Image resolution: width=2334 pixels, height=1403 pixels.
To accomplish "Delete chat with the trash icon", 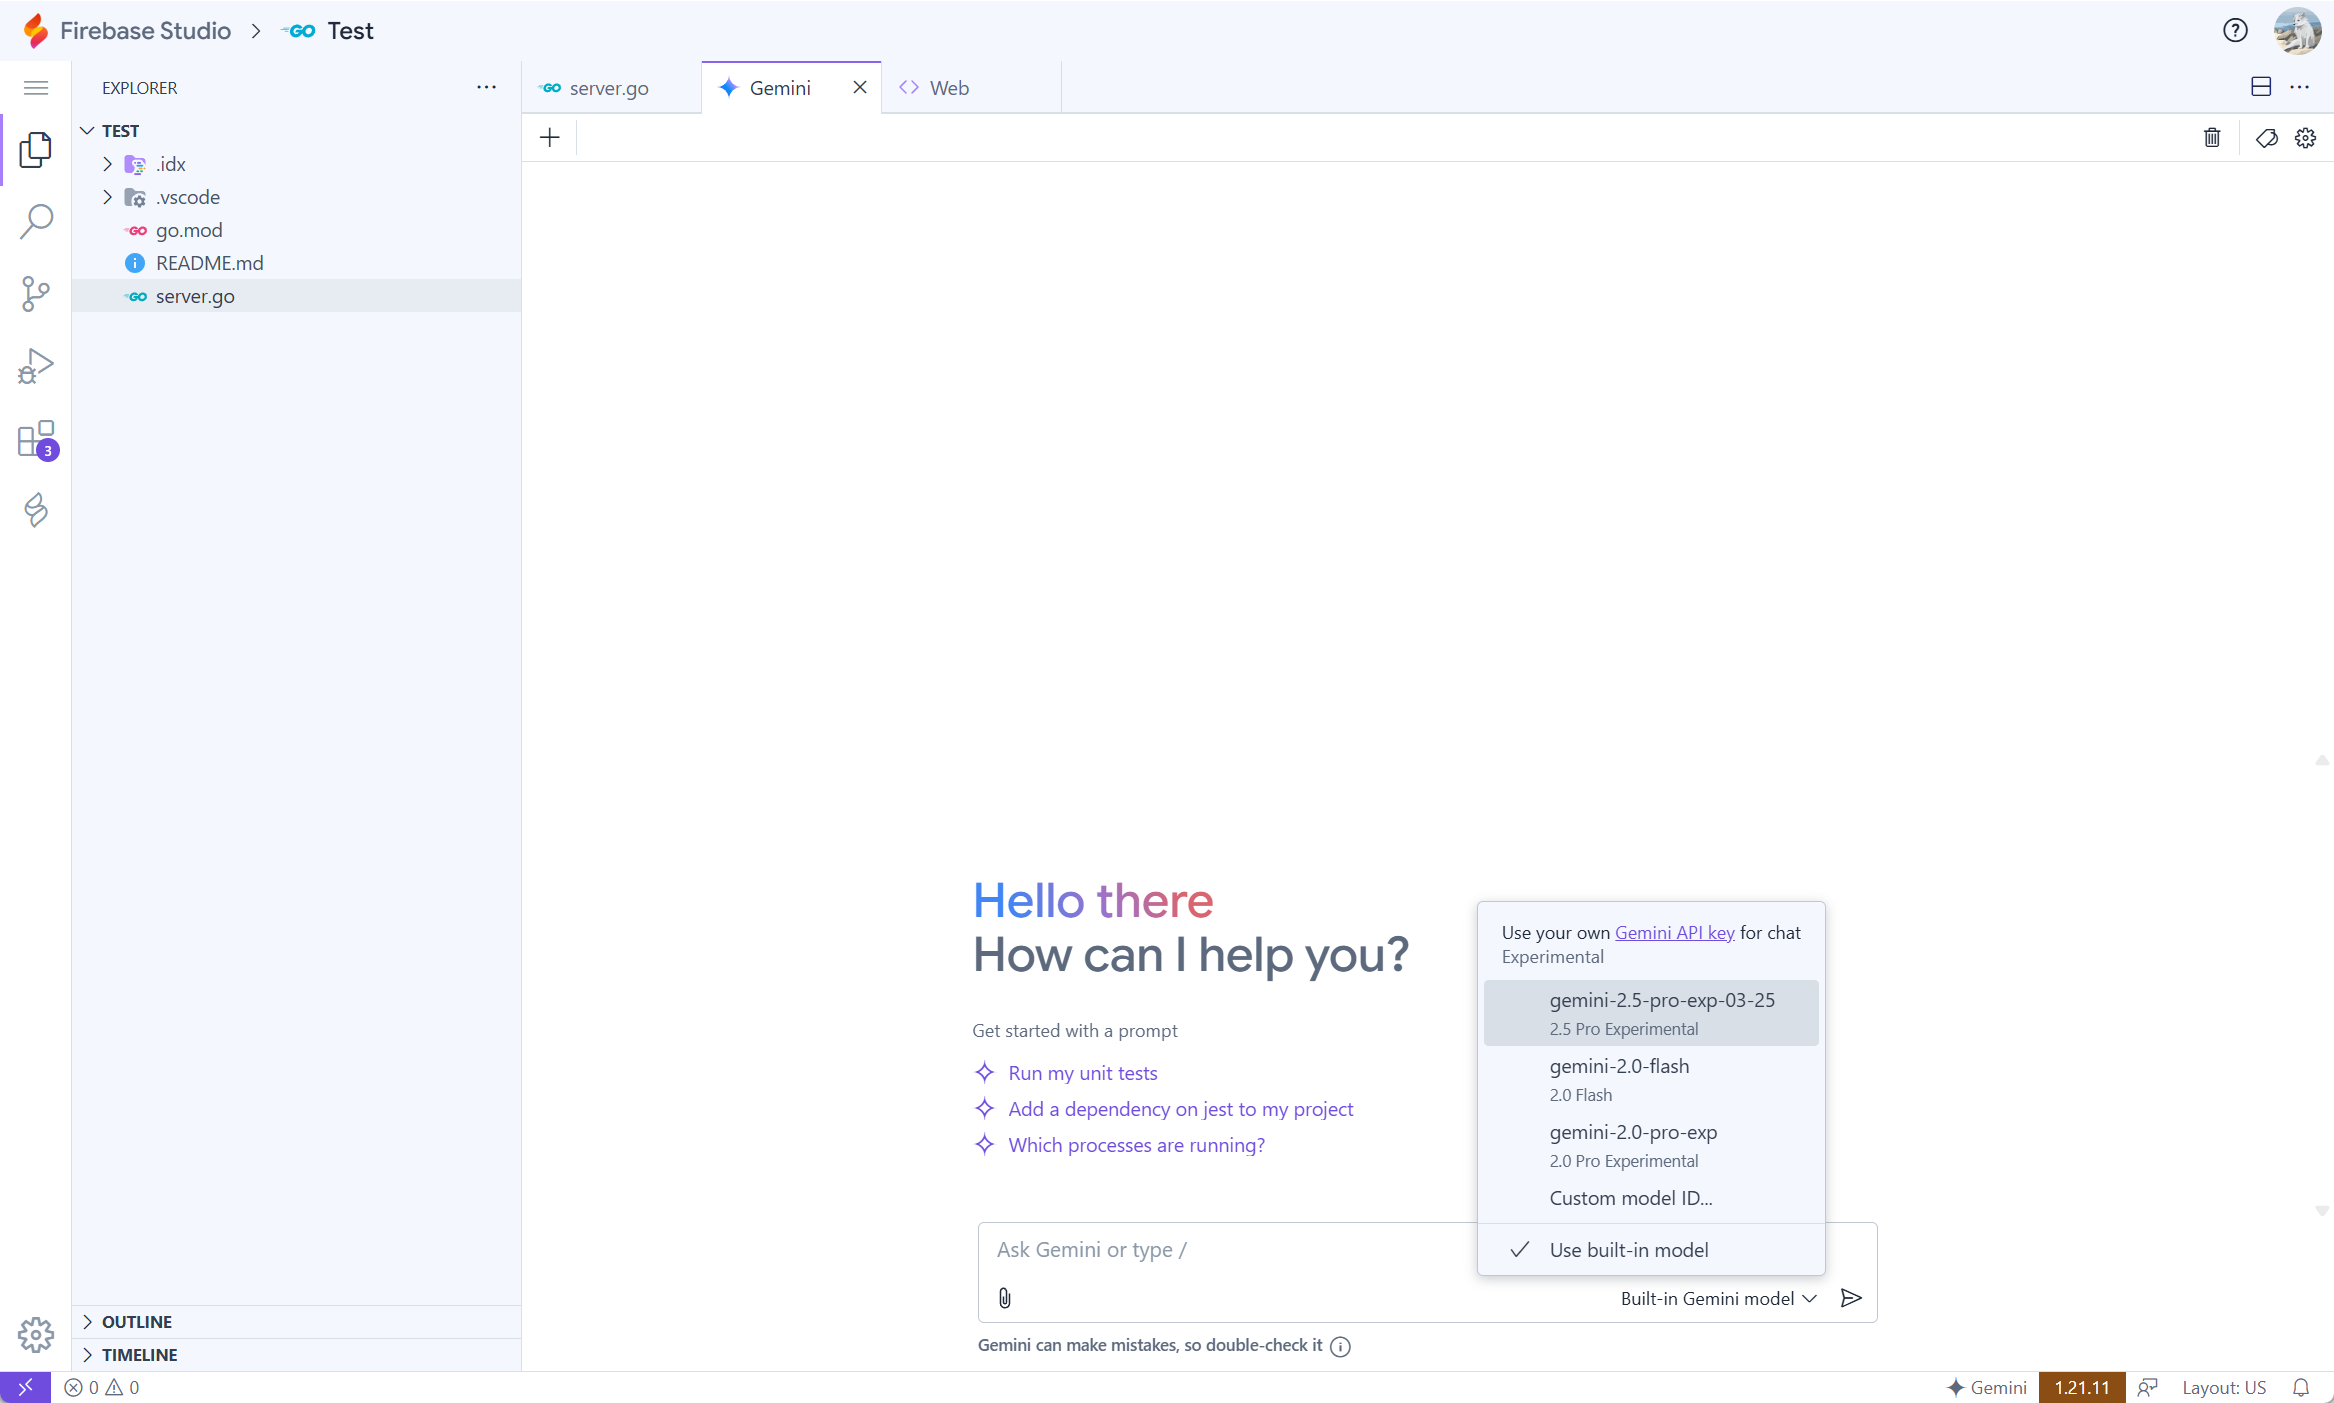I will [2212, 138].
